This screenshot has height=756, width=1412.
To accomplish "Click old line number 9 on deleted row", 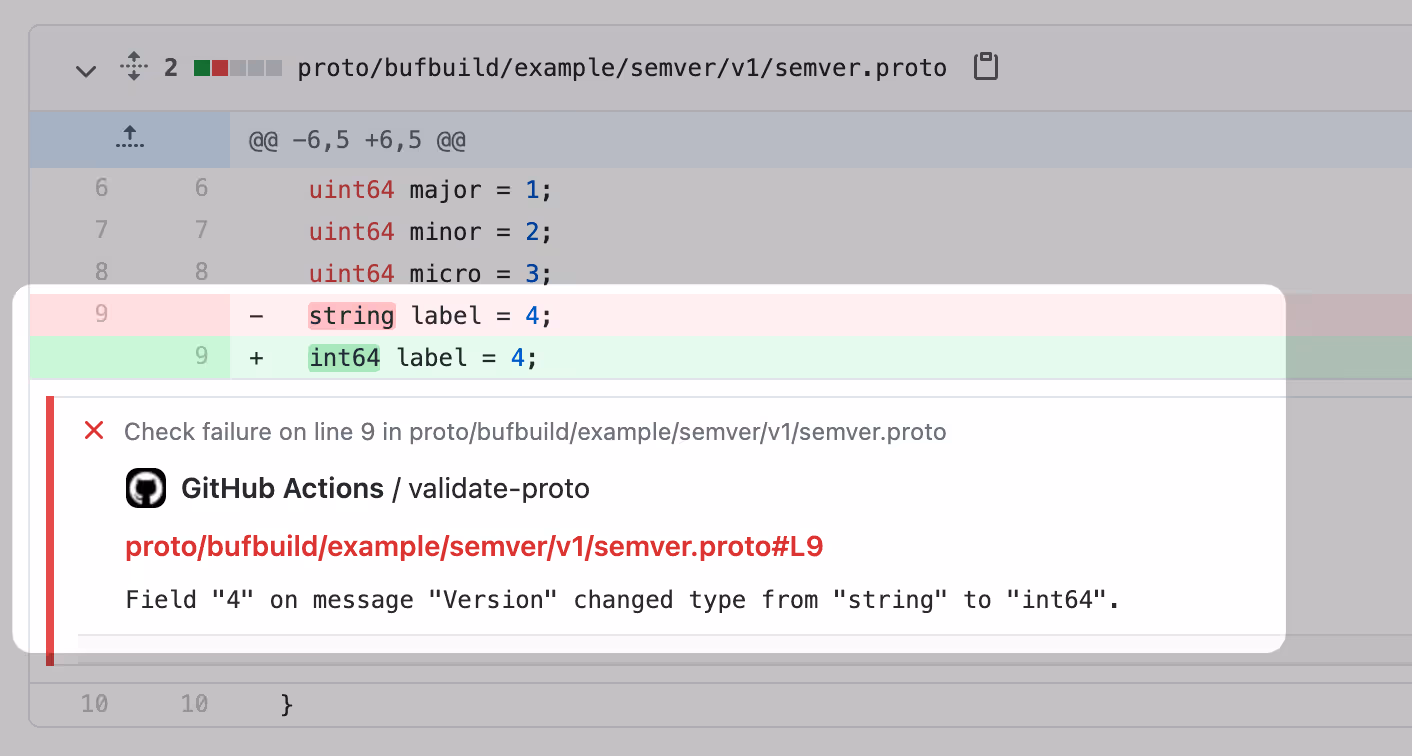I will click(x=101, y=315).
